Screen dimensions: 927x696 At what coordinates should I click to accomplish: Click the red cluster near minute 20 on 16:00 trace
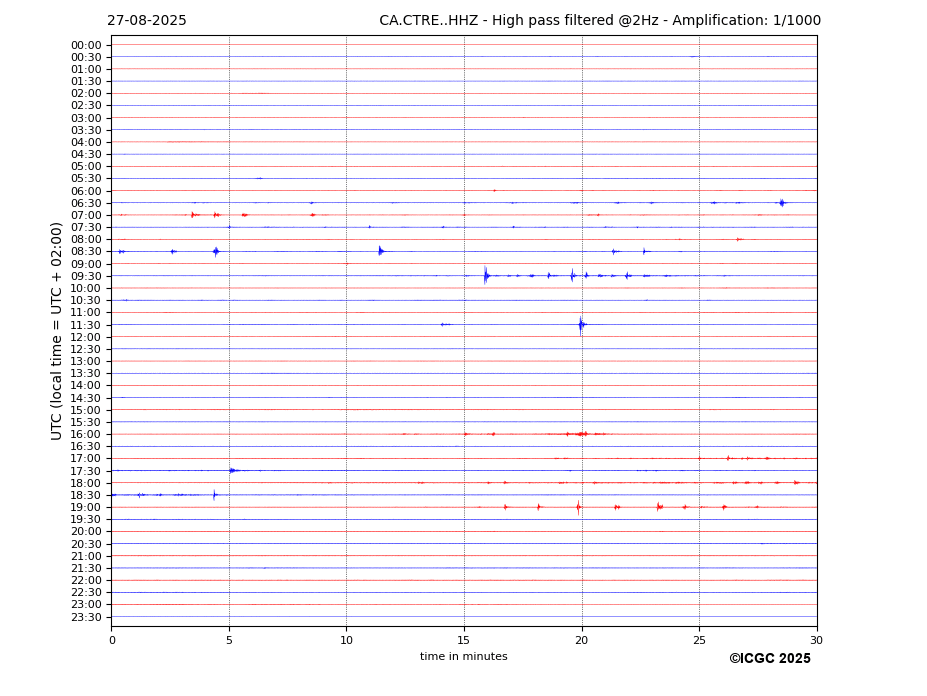pyautogui.click(x=582, y=434)
